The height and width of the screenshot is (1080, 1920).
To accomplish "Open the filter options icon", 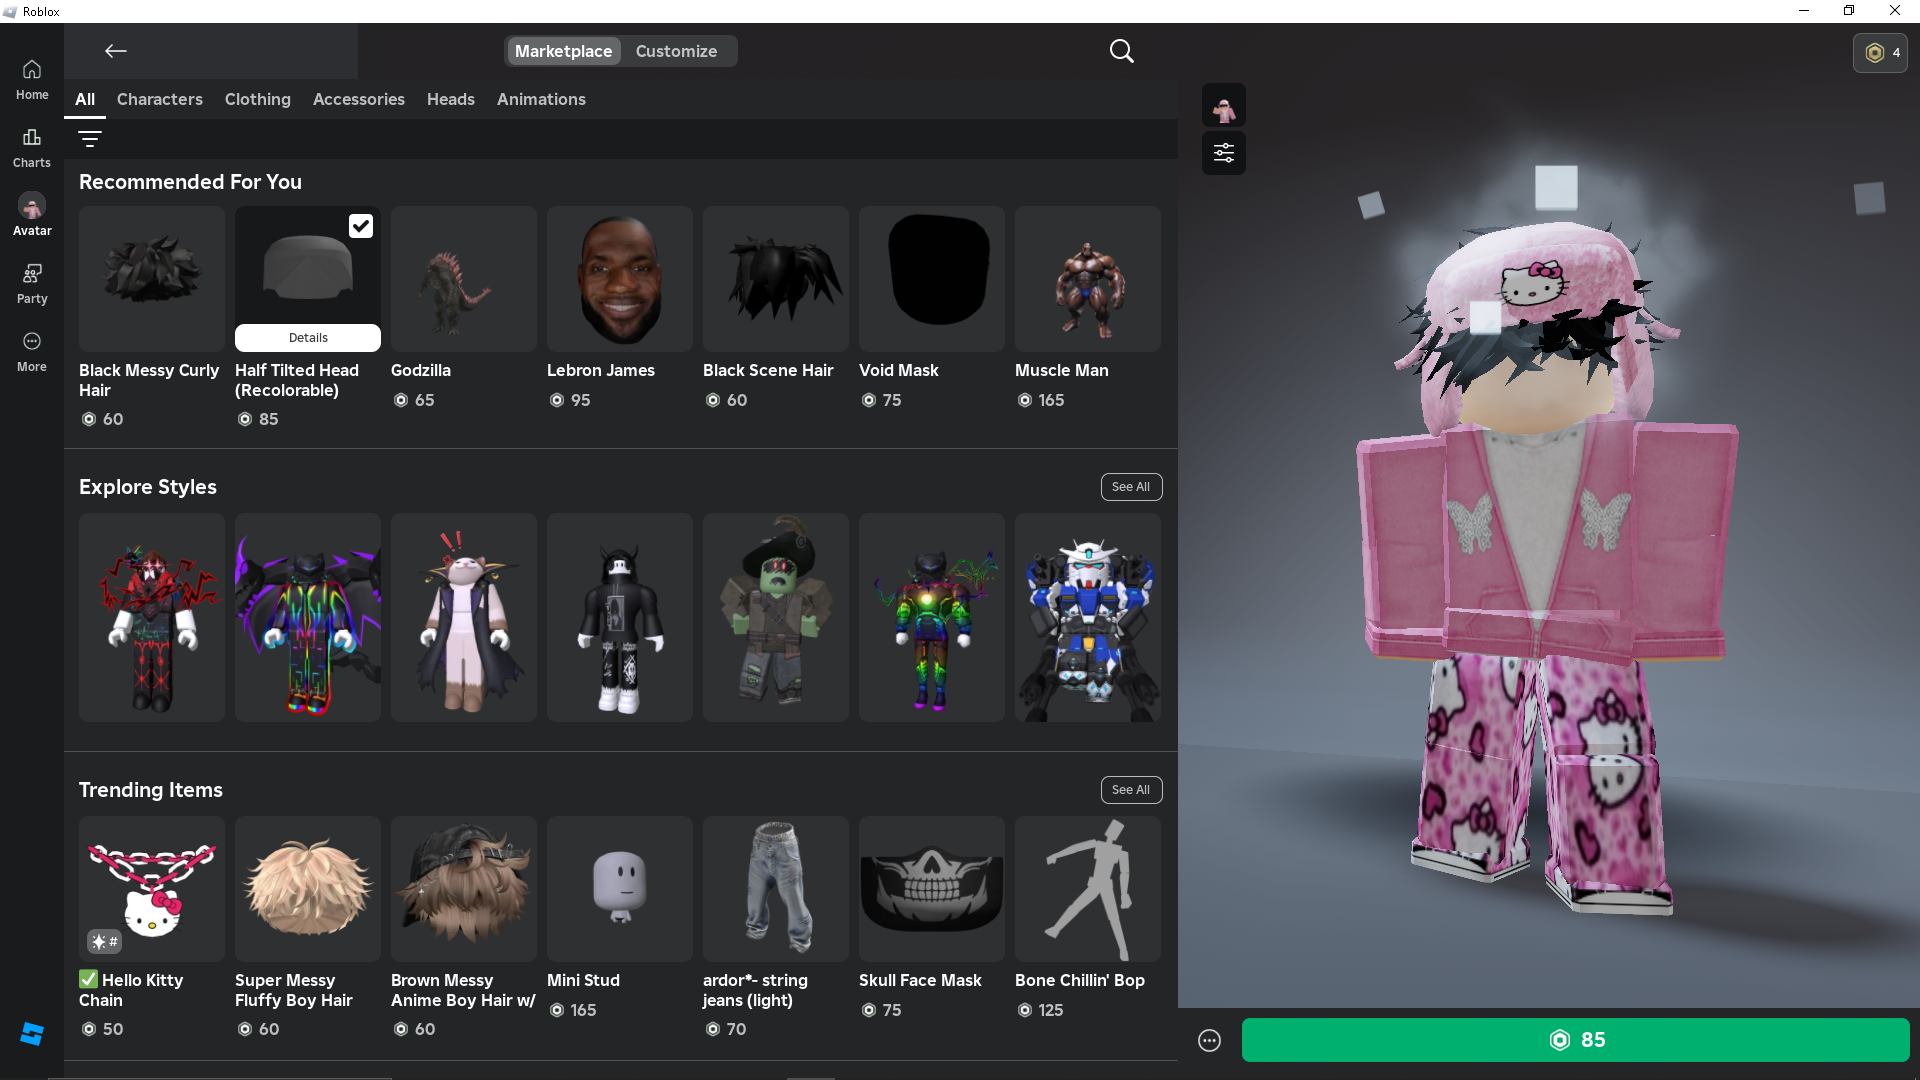I will [90, 139].
